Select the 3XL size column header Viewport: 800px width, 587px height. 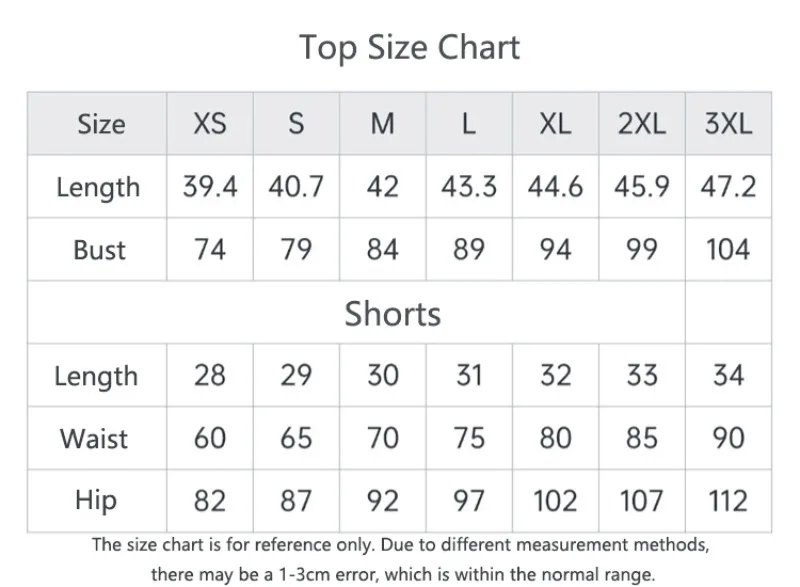click(x=728, y=124)
